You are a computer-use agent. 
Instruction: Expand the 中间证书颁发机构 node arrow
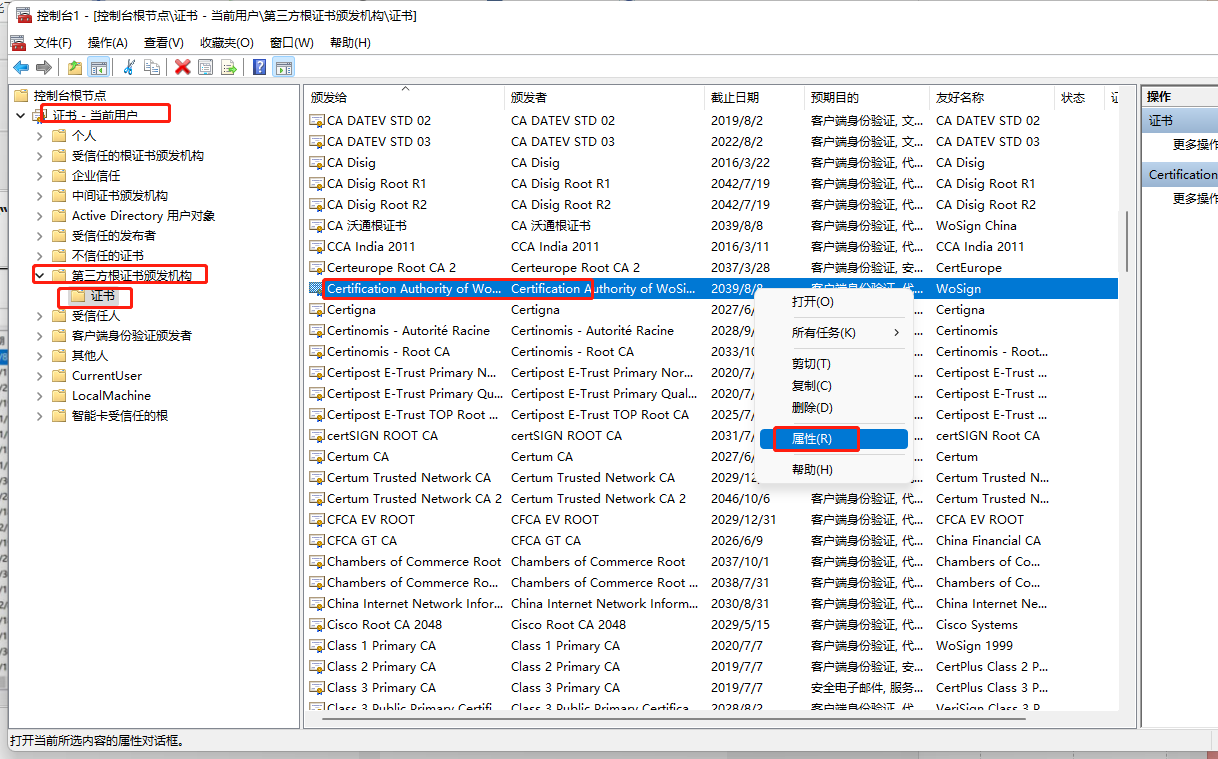[40, 195]
